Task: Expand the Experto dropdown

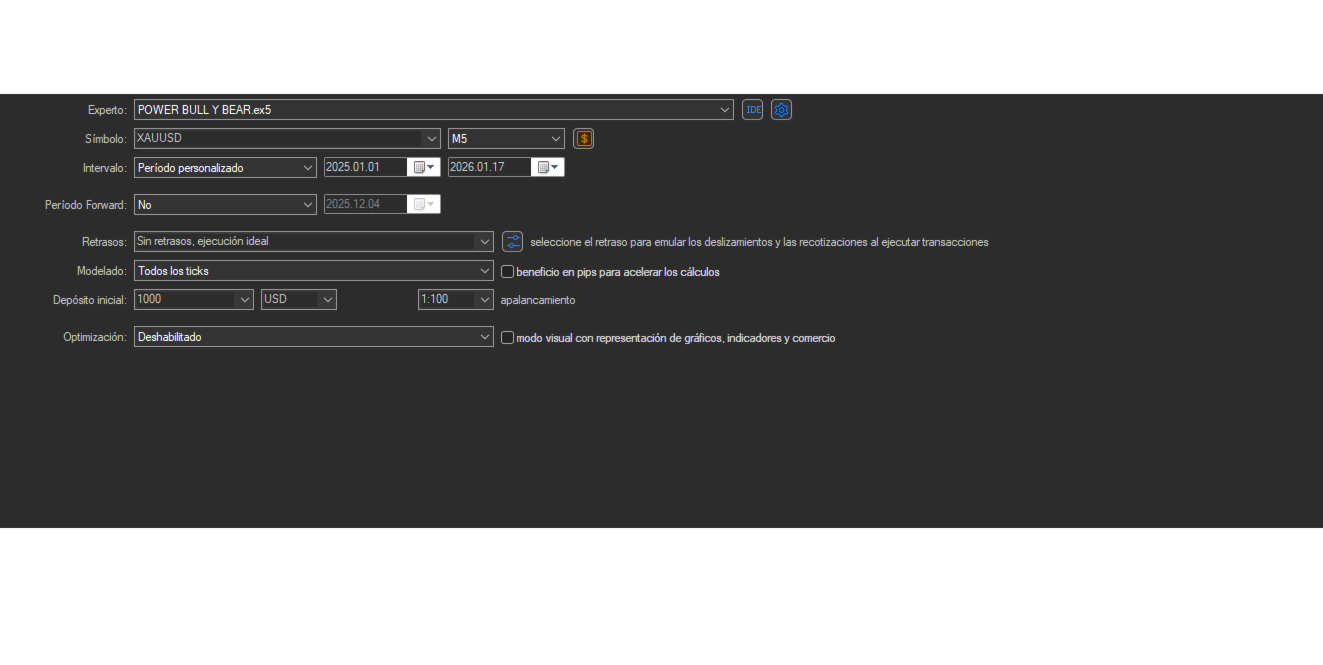Action: (x=726, y=110)
